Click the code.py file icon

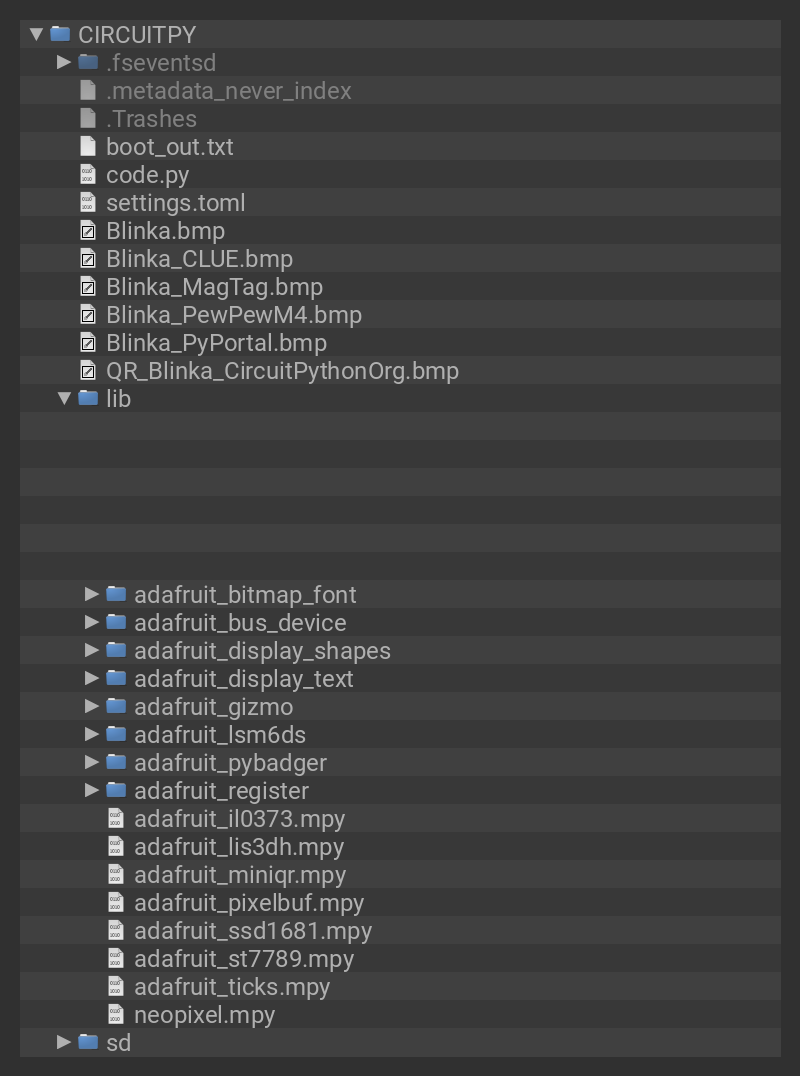click(x=88, y=174)
